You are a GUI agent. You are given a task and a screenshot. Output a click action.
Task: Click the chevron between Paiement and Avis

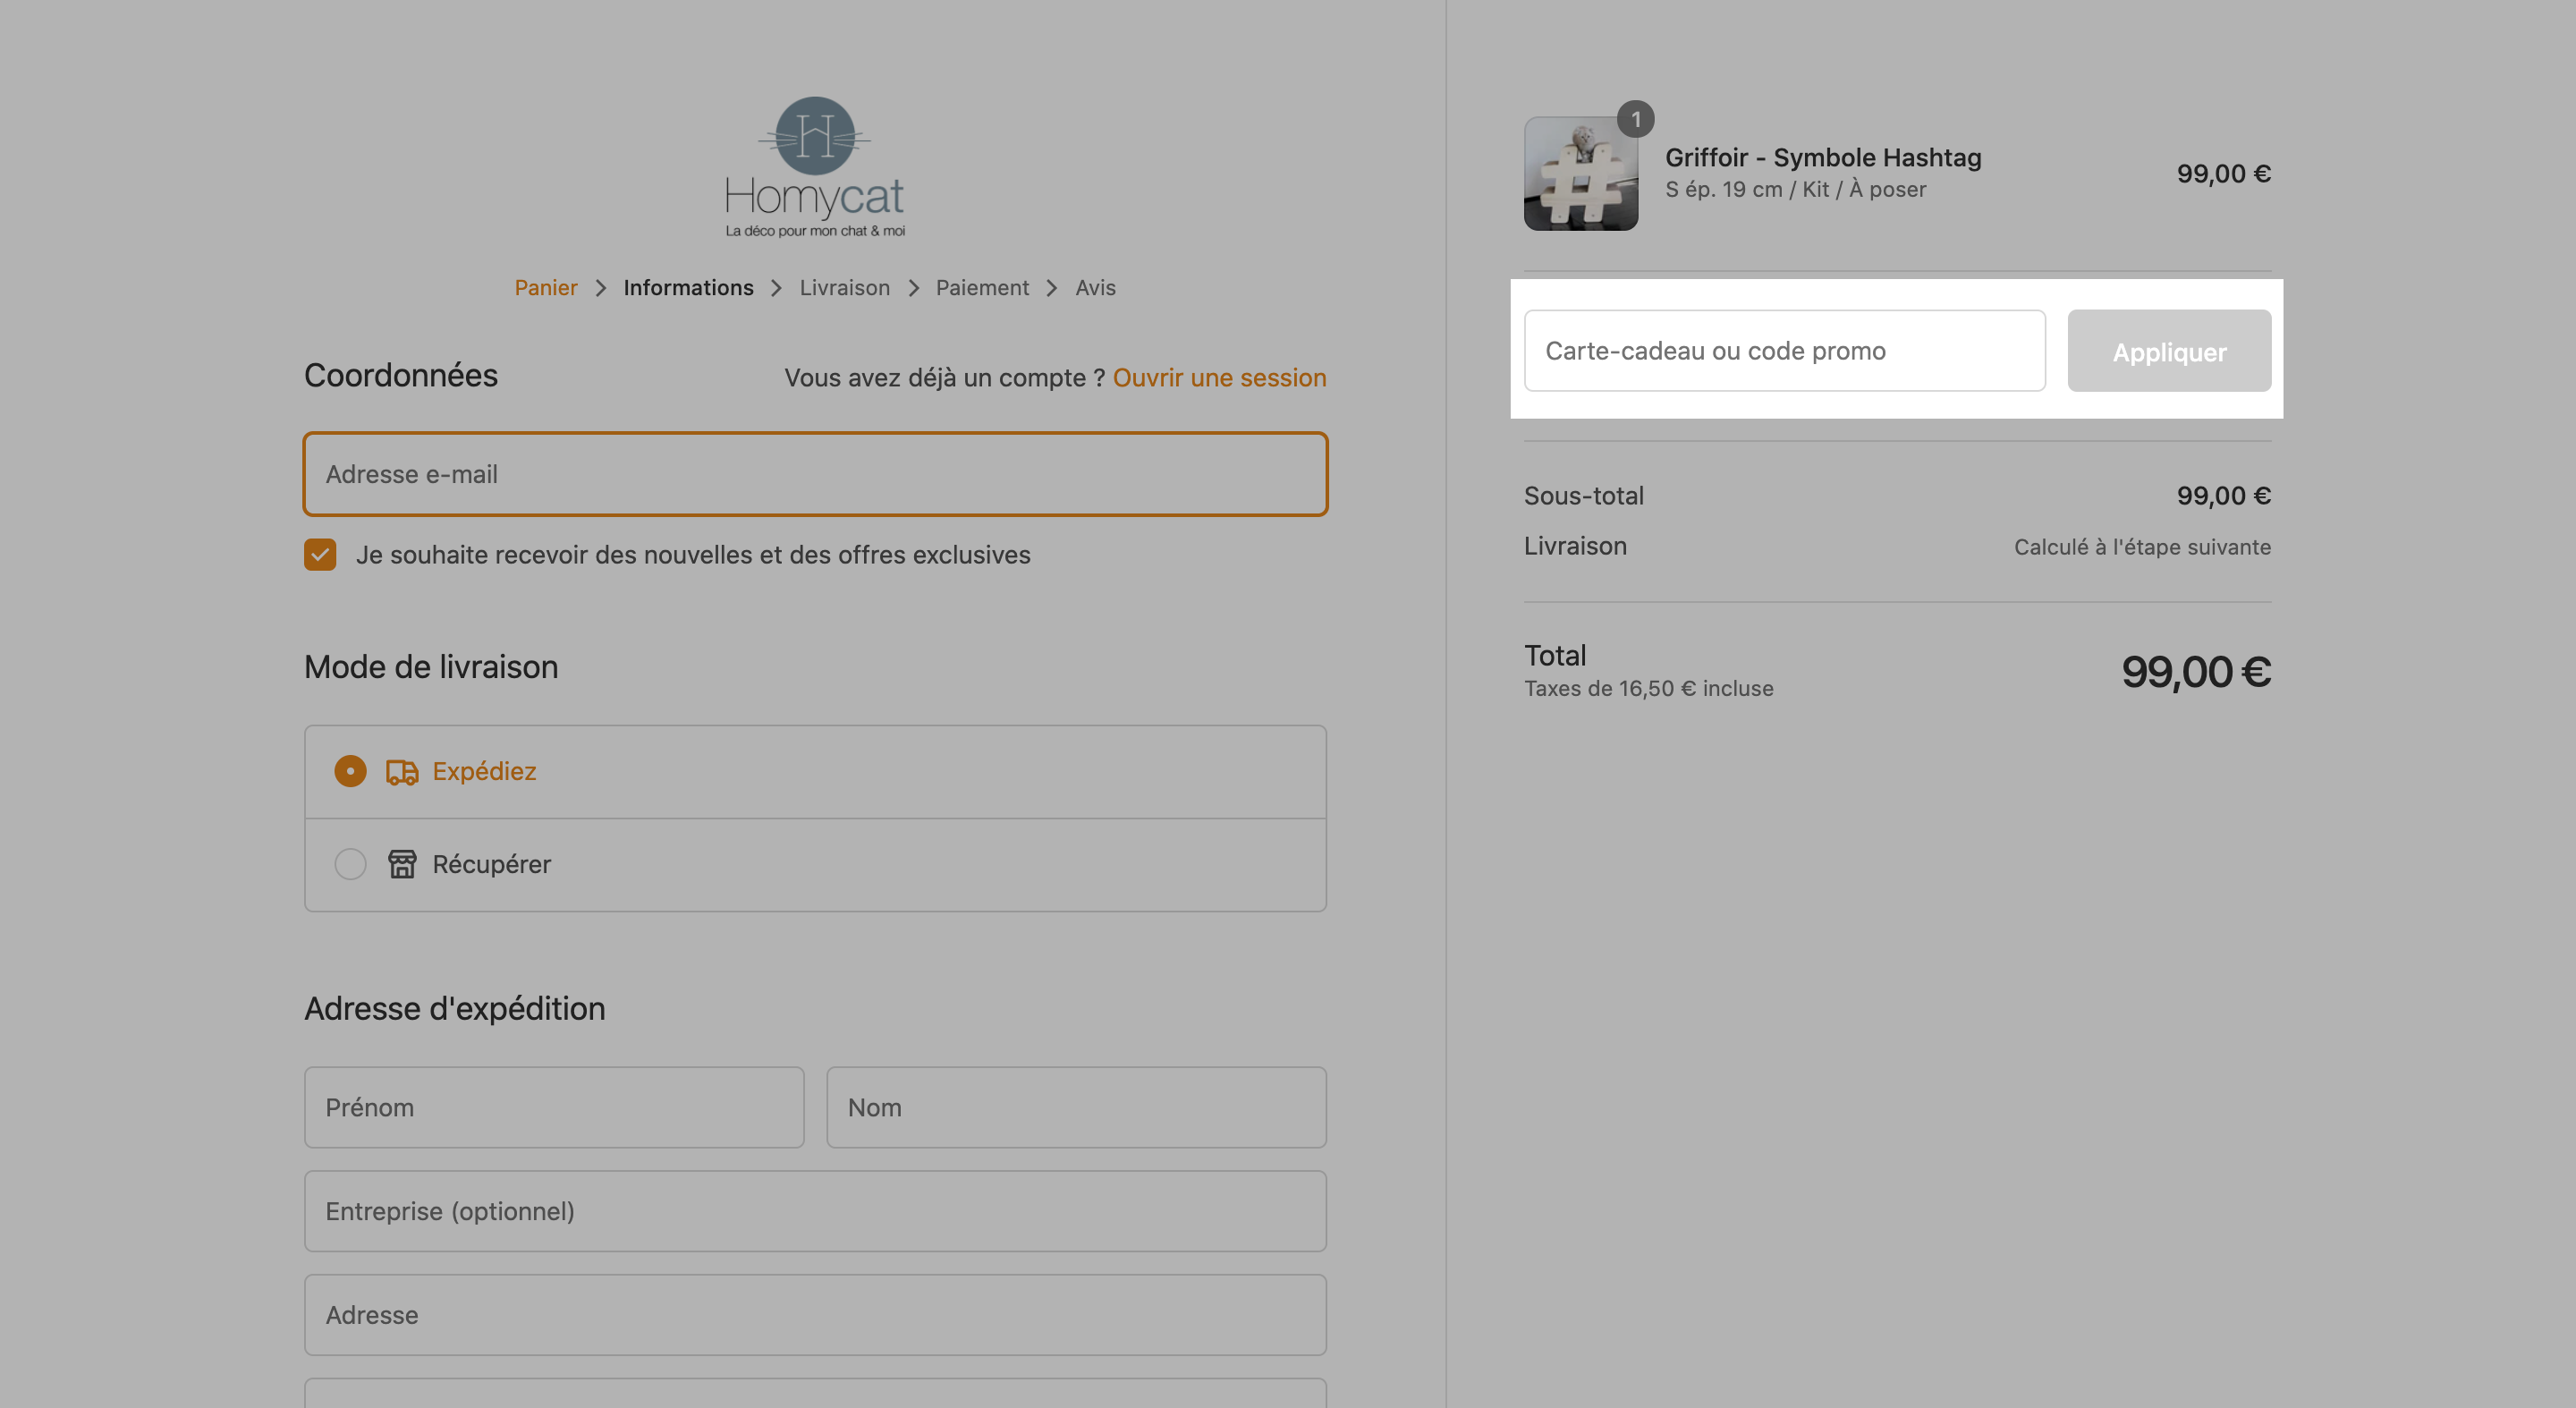(1052, 288)
